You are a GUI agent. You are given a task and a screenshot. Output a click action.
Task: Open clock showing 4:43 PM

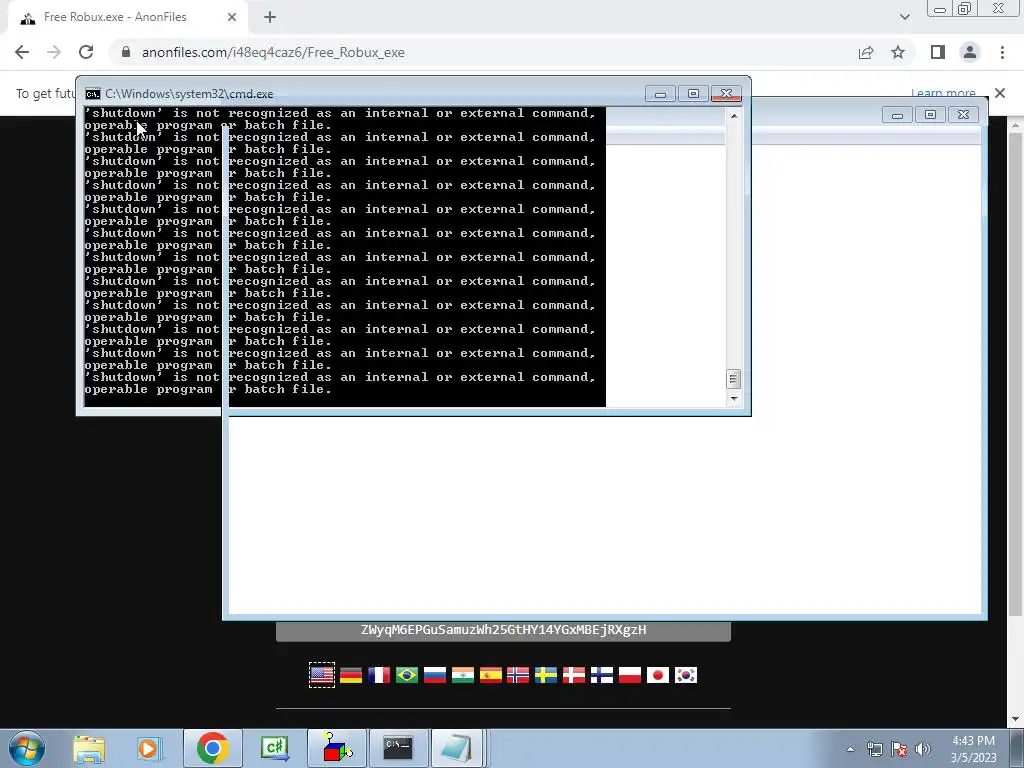(x=973, y=749)
